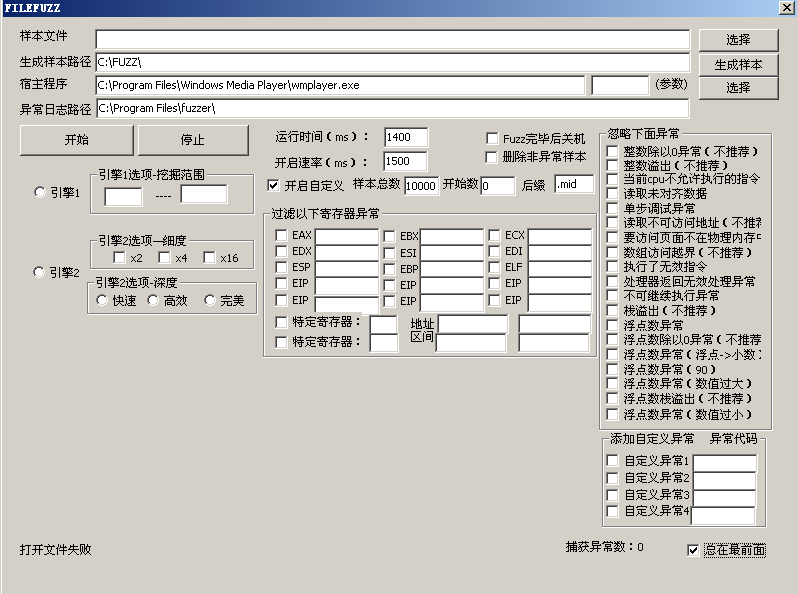The height and width of the screenshot is (594, 798).
Task: Enable the x4 granularity checkbox
Action: pyautogui.click(x=165, y=258)
